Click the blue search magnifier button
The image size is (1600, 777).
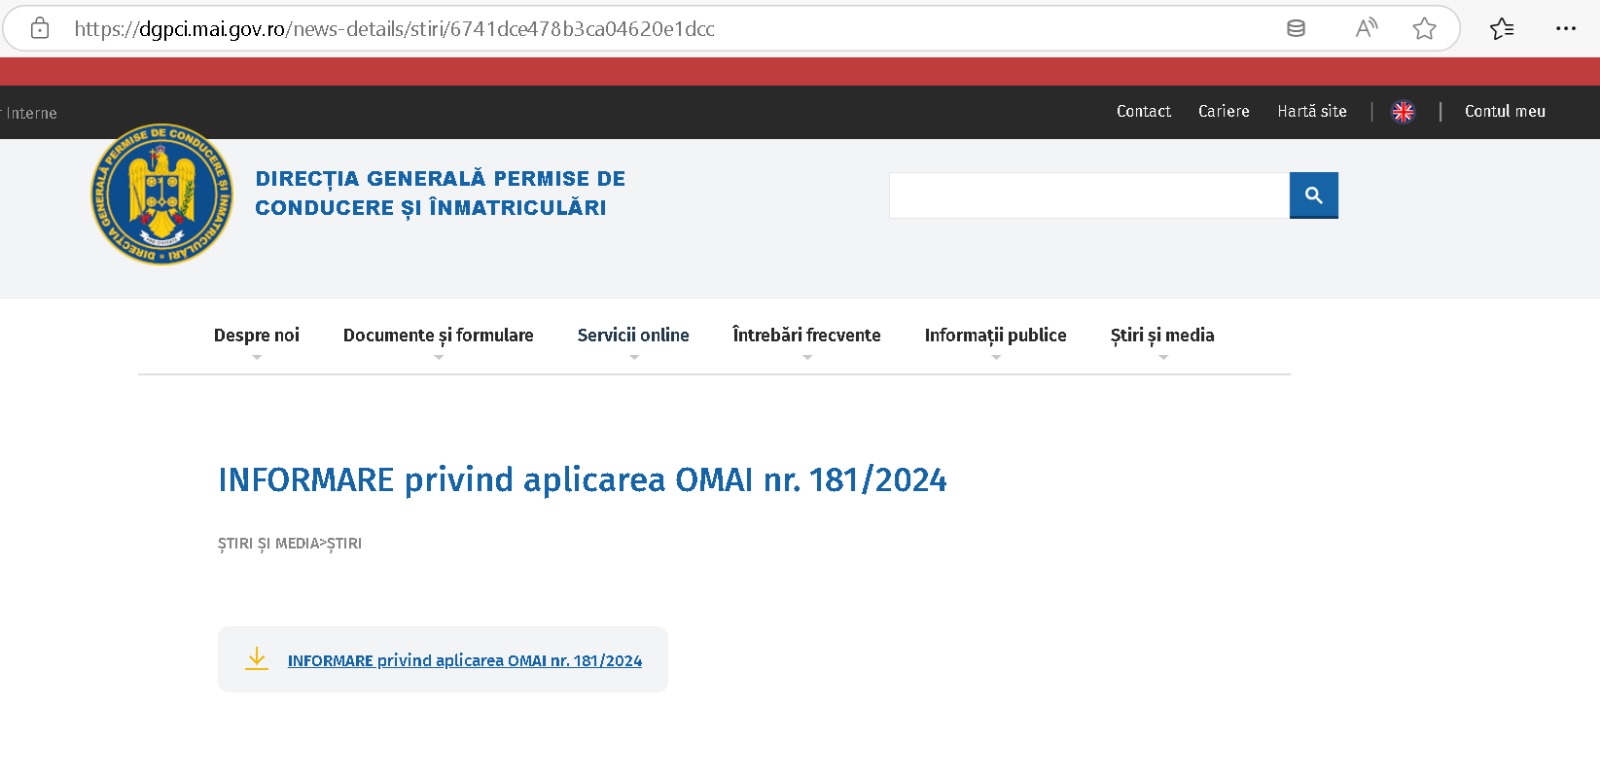pyautogui.click(x=1313, y=195)
